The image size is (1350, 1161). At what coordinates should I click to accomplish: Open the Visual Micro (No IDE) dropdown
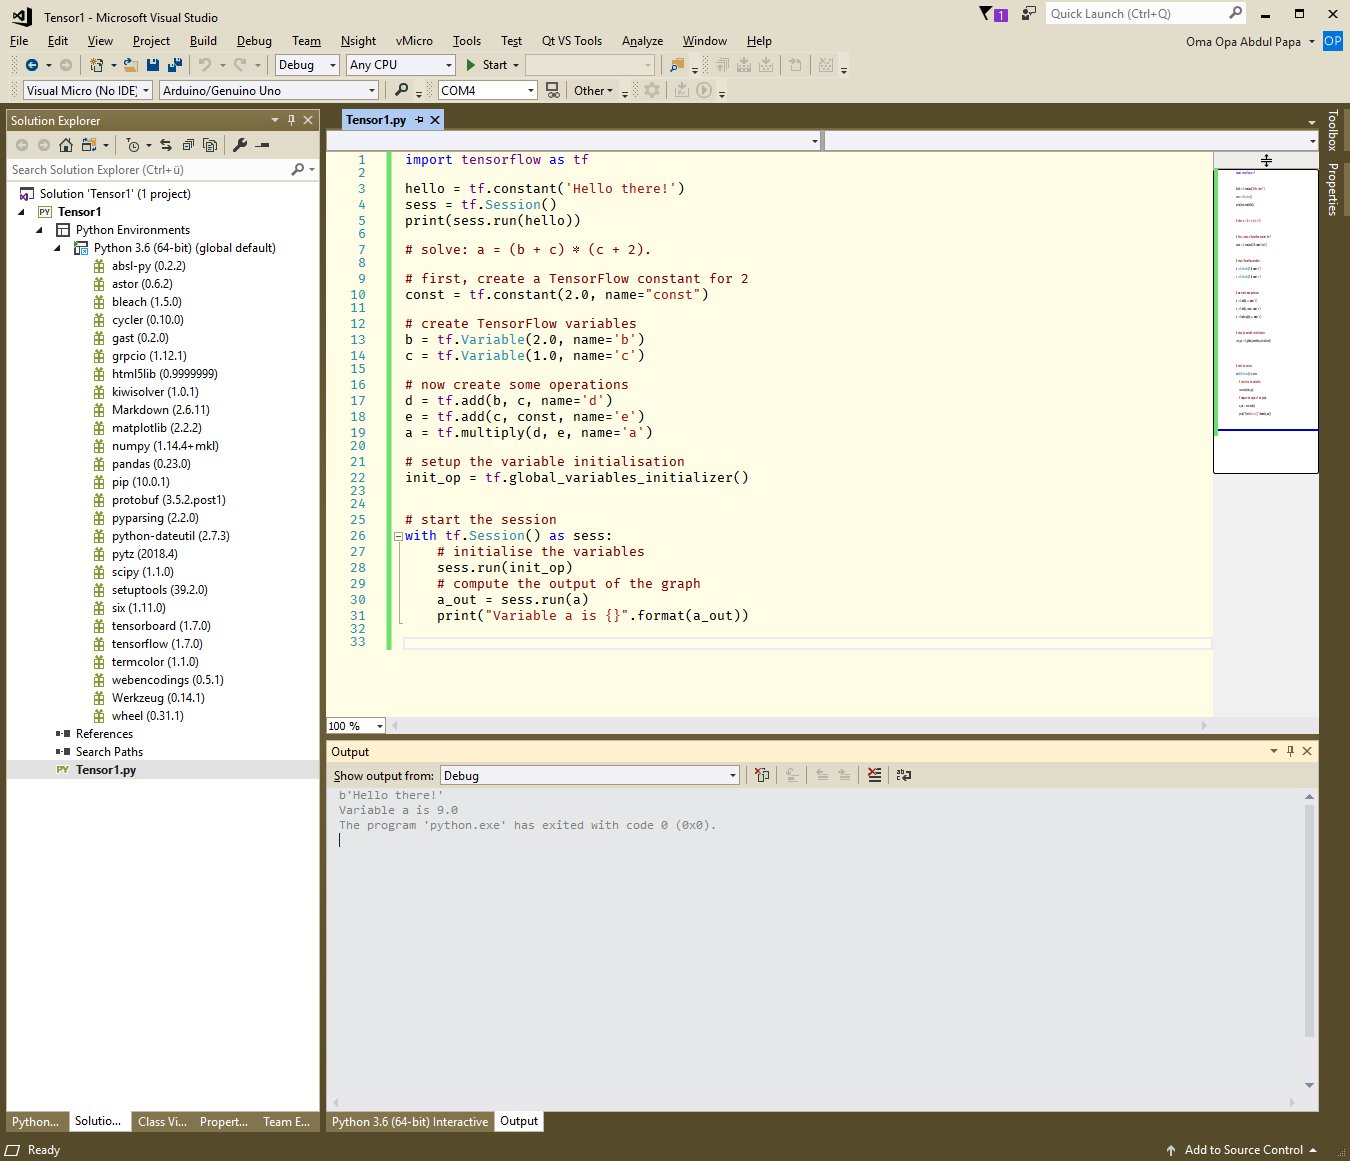pyautogui.click(x=87, y=90)
